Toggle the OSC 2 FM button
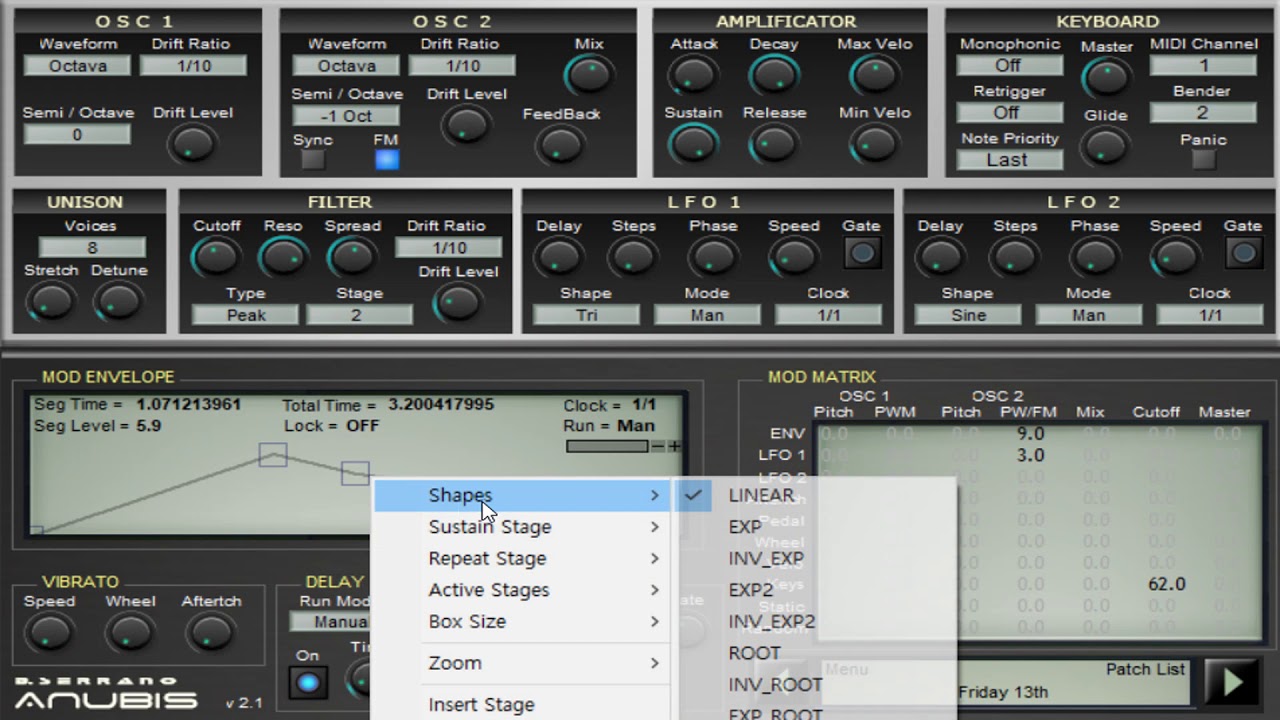The image size is (1280, 720). pyautogui.click(x=386, y=160)
